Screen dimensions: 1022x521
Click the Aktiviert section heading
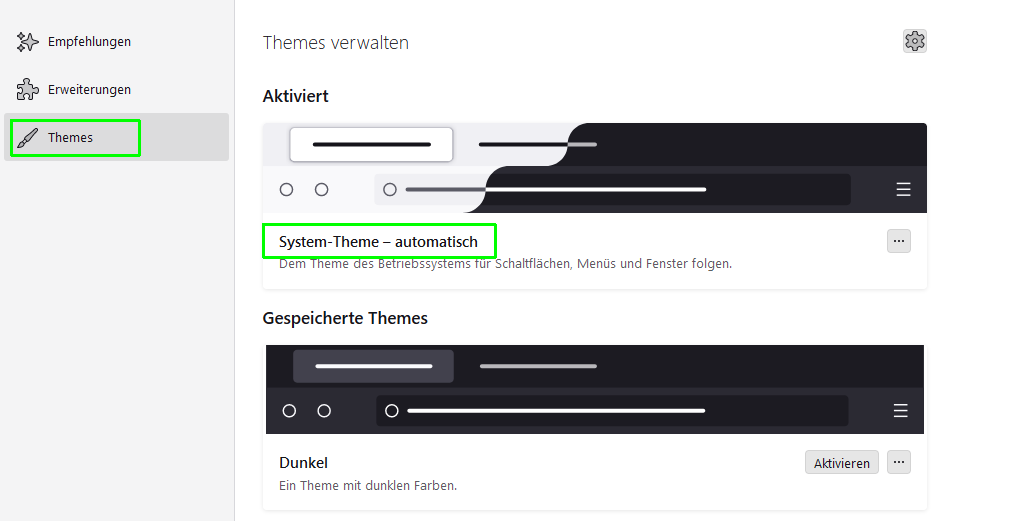click(x=295, y=96)
